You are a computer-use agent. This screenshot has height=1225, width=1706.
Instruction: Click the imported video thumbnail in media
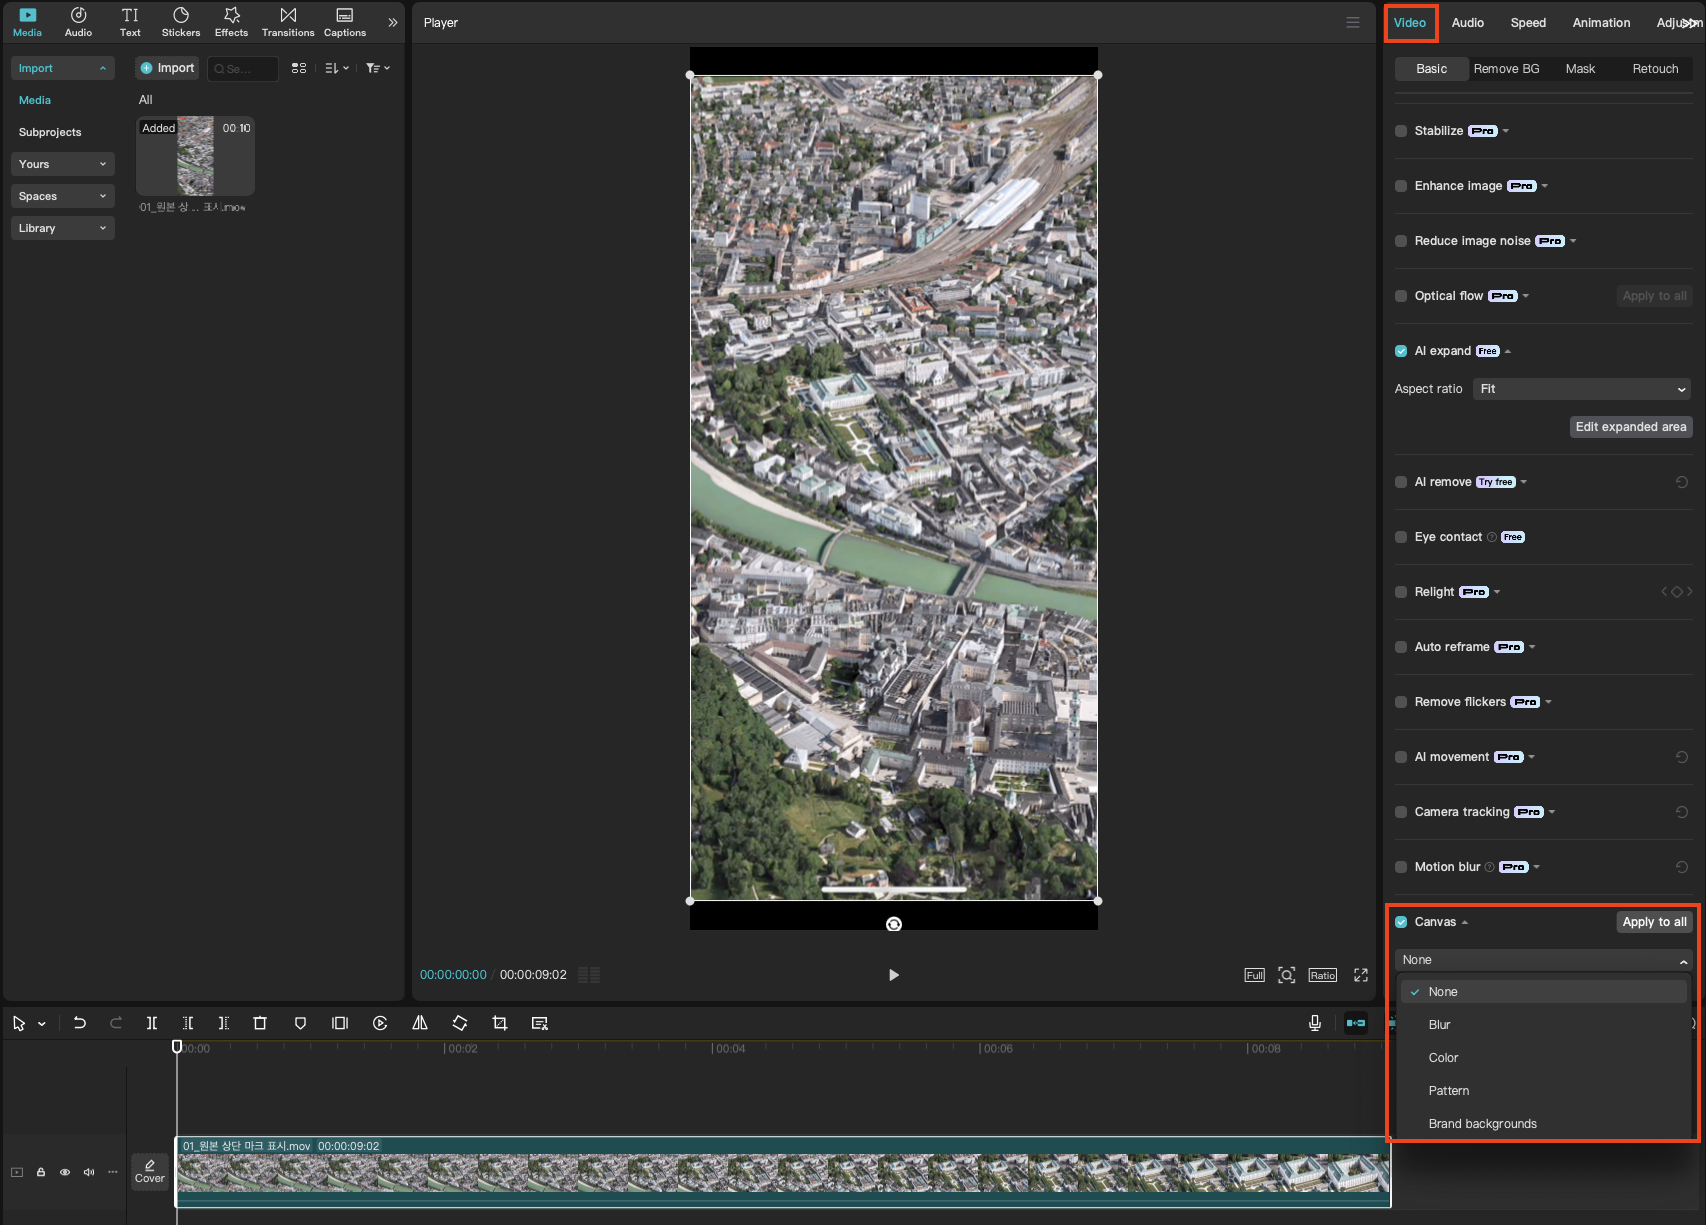click(x=196, y=156)
